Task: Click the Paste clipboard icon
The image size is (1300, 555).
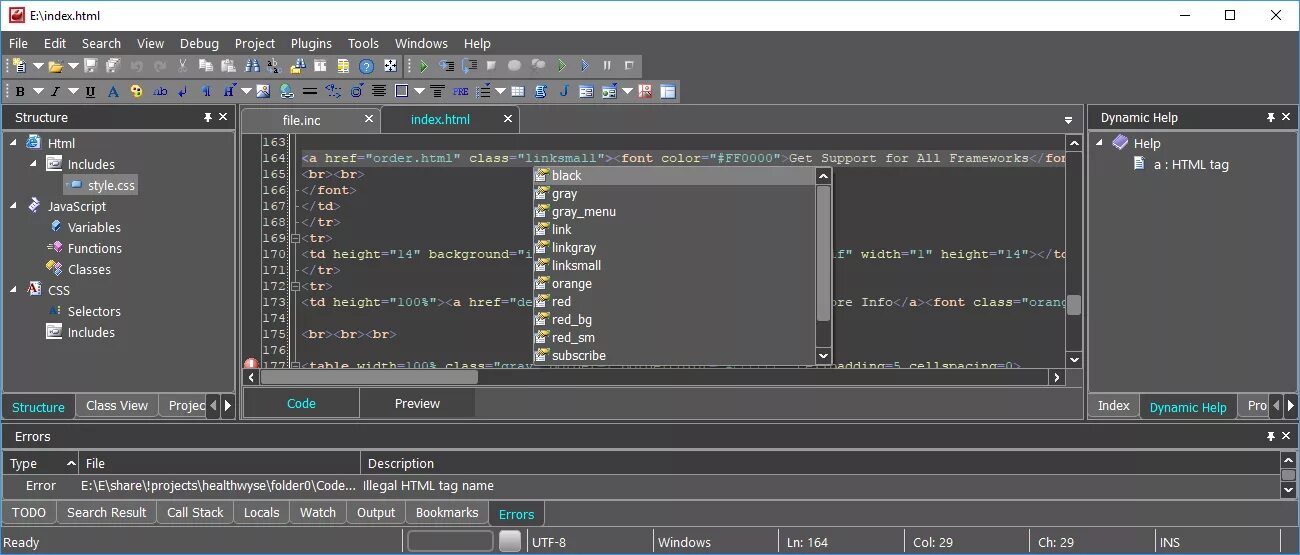Action: click(x=228, y=66)
